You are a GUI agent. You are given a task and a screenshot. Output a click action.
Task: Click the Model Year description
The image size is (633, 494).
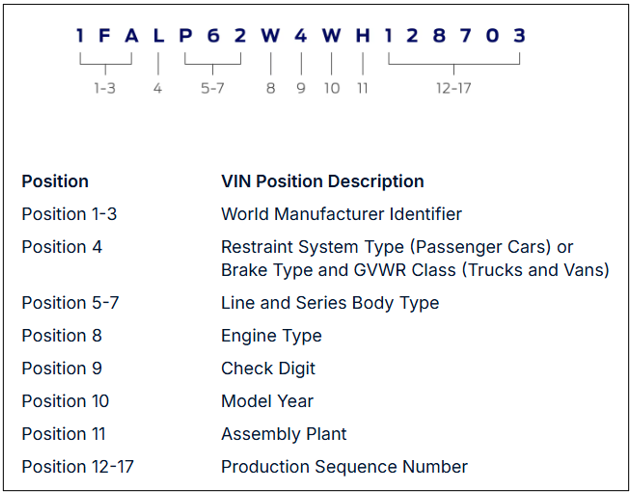point(267,402)
